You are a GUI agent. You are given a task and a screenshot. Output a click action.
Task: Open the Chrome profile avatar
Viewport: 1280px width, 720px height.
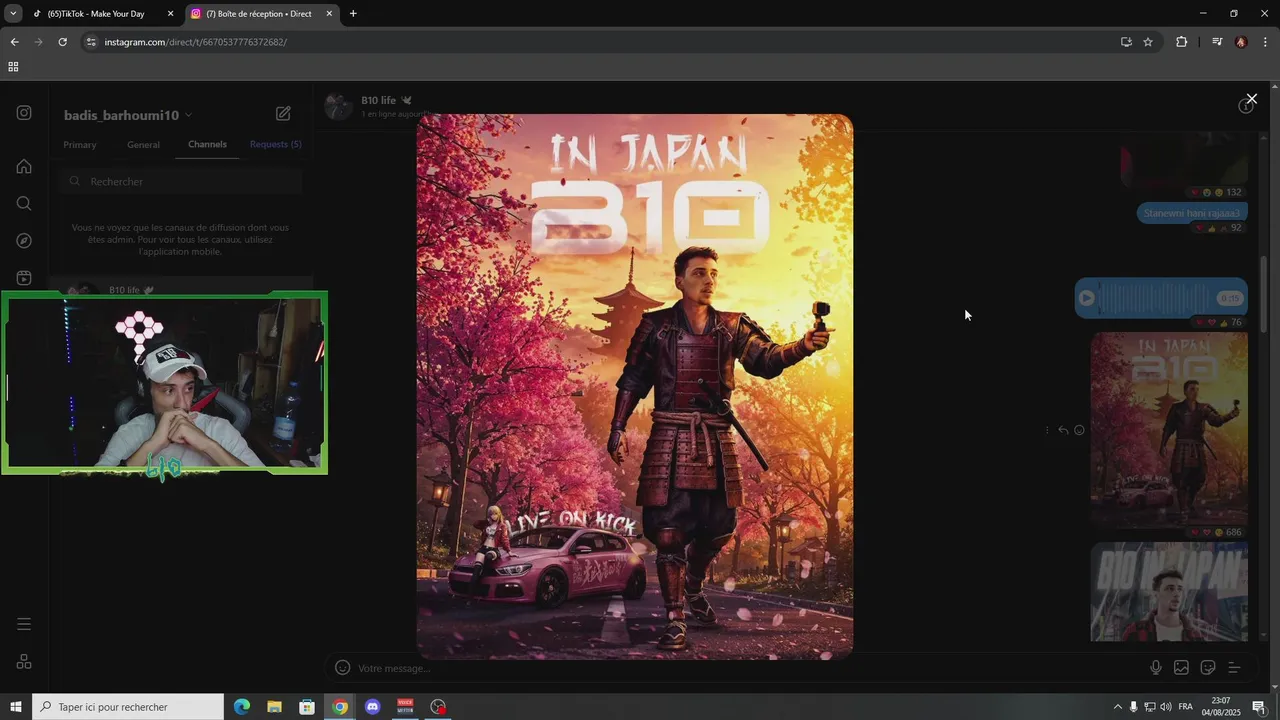click(x=1241, y=42)
